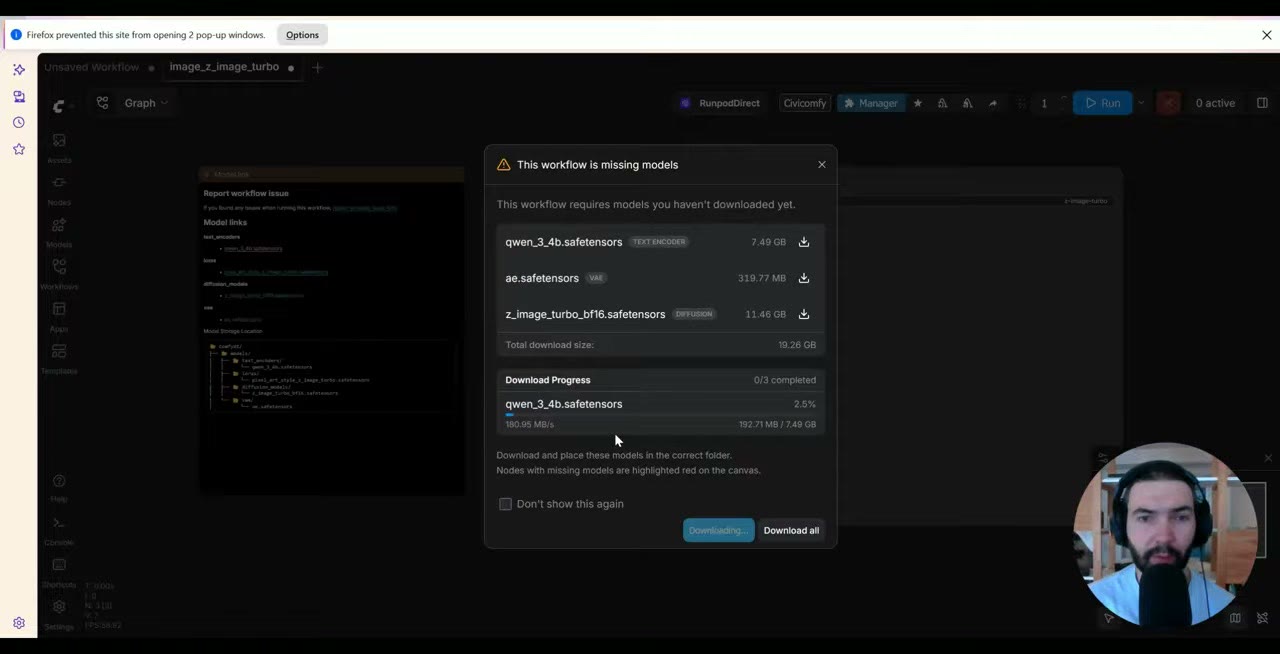
Task: Click the red cancel icon beside Run
Action: click(x=1168, y=103)
